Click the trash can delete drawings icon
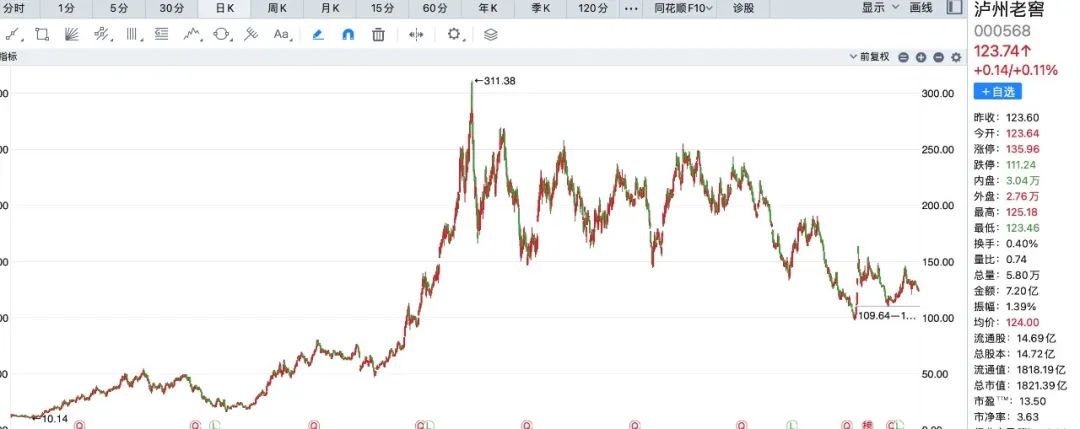Viewport: 1080px width, 429px height. 378,34
